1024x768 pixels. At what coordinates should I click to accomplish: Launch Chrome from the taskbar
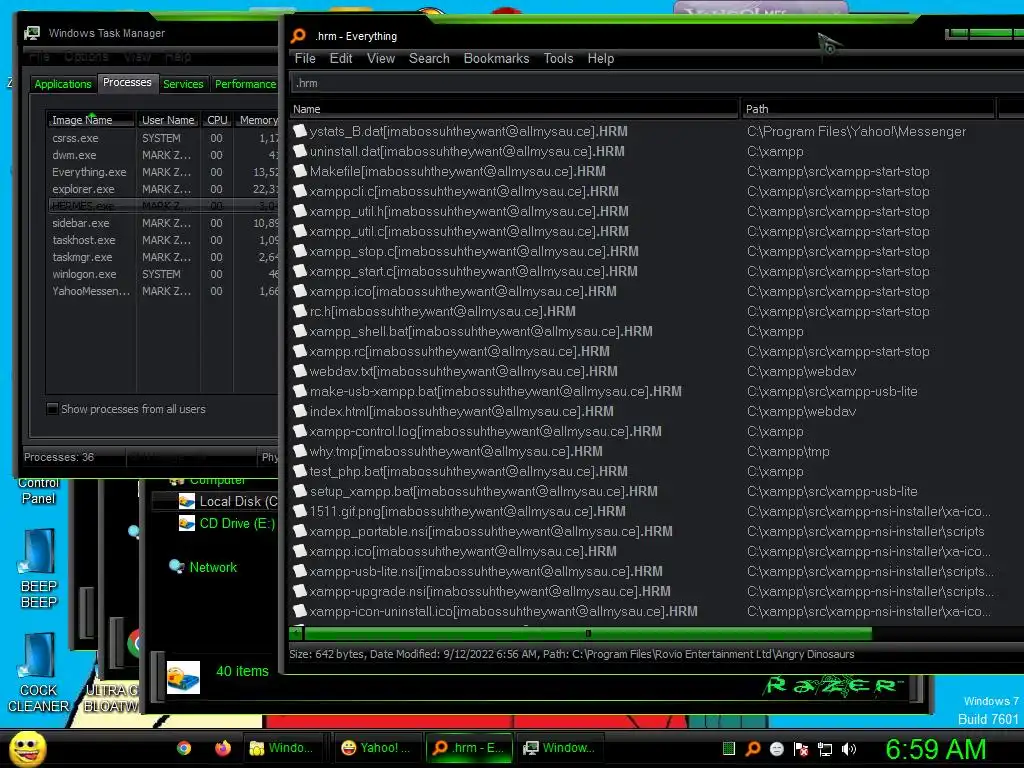pyautogui.click(x=184, y=748)
